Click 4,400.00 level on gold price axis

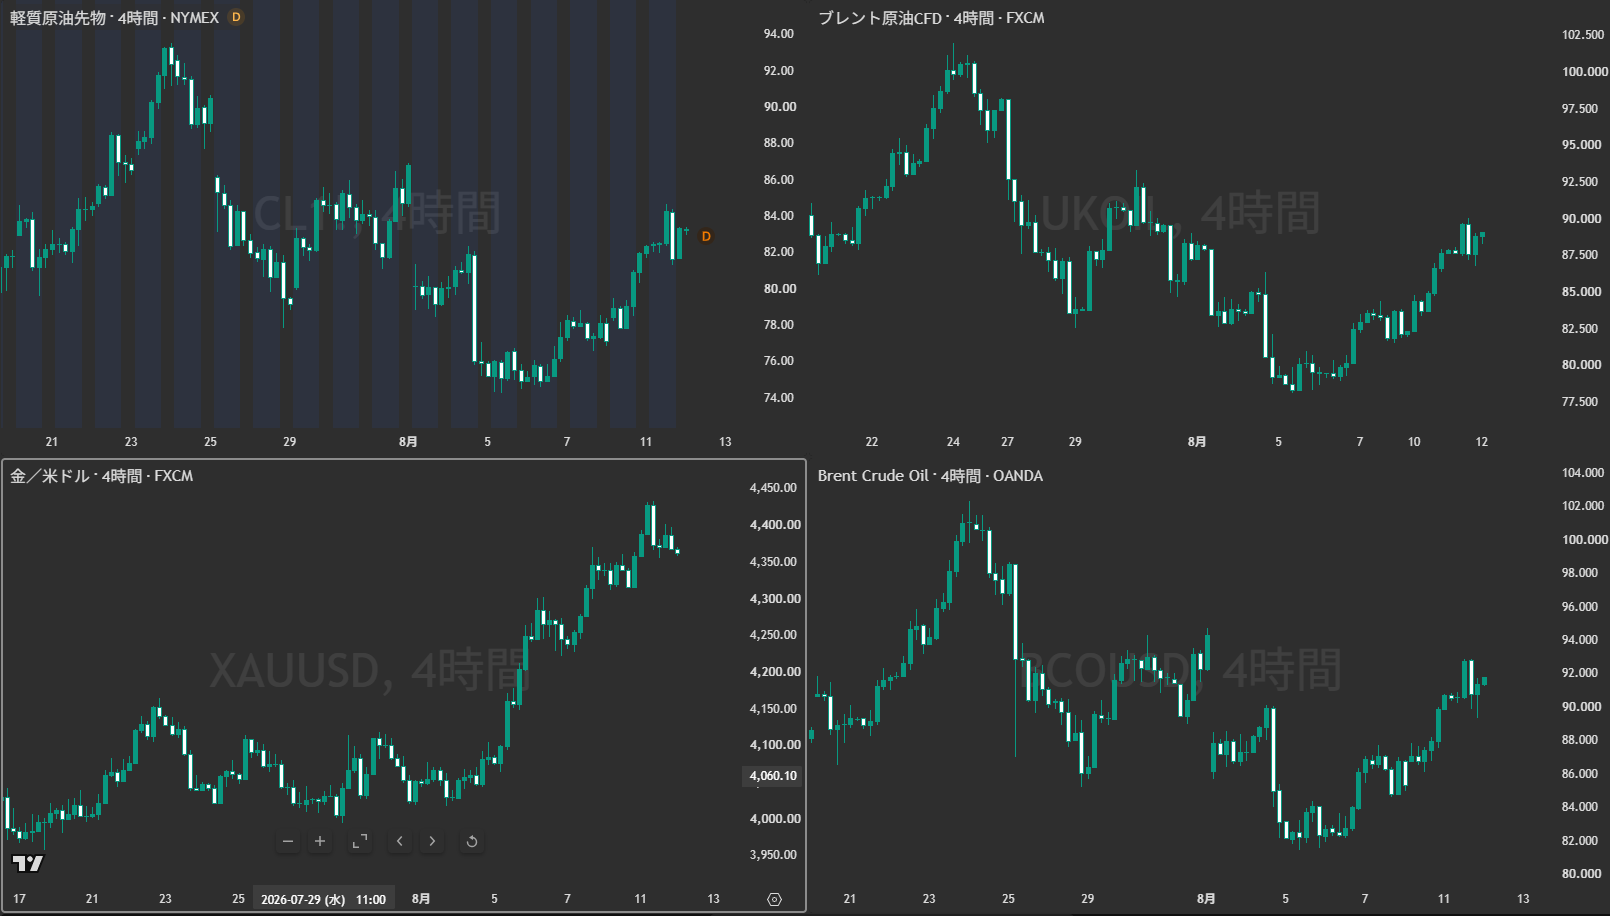click(x=775, y=525)
